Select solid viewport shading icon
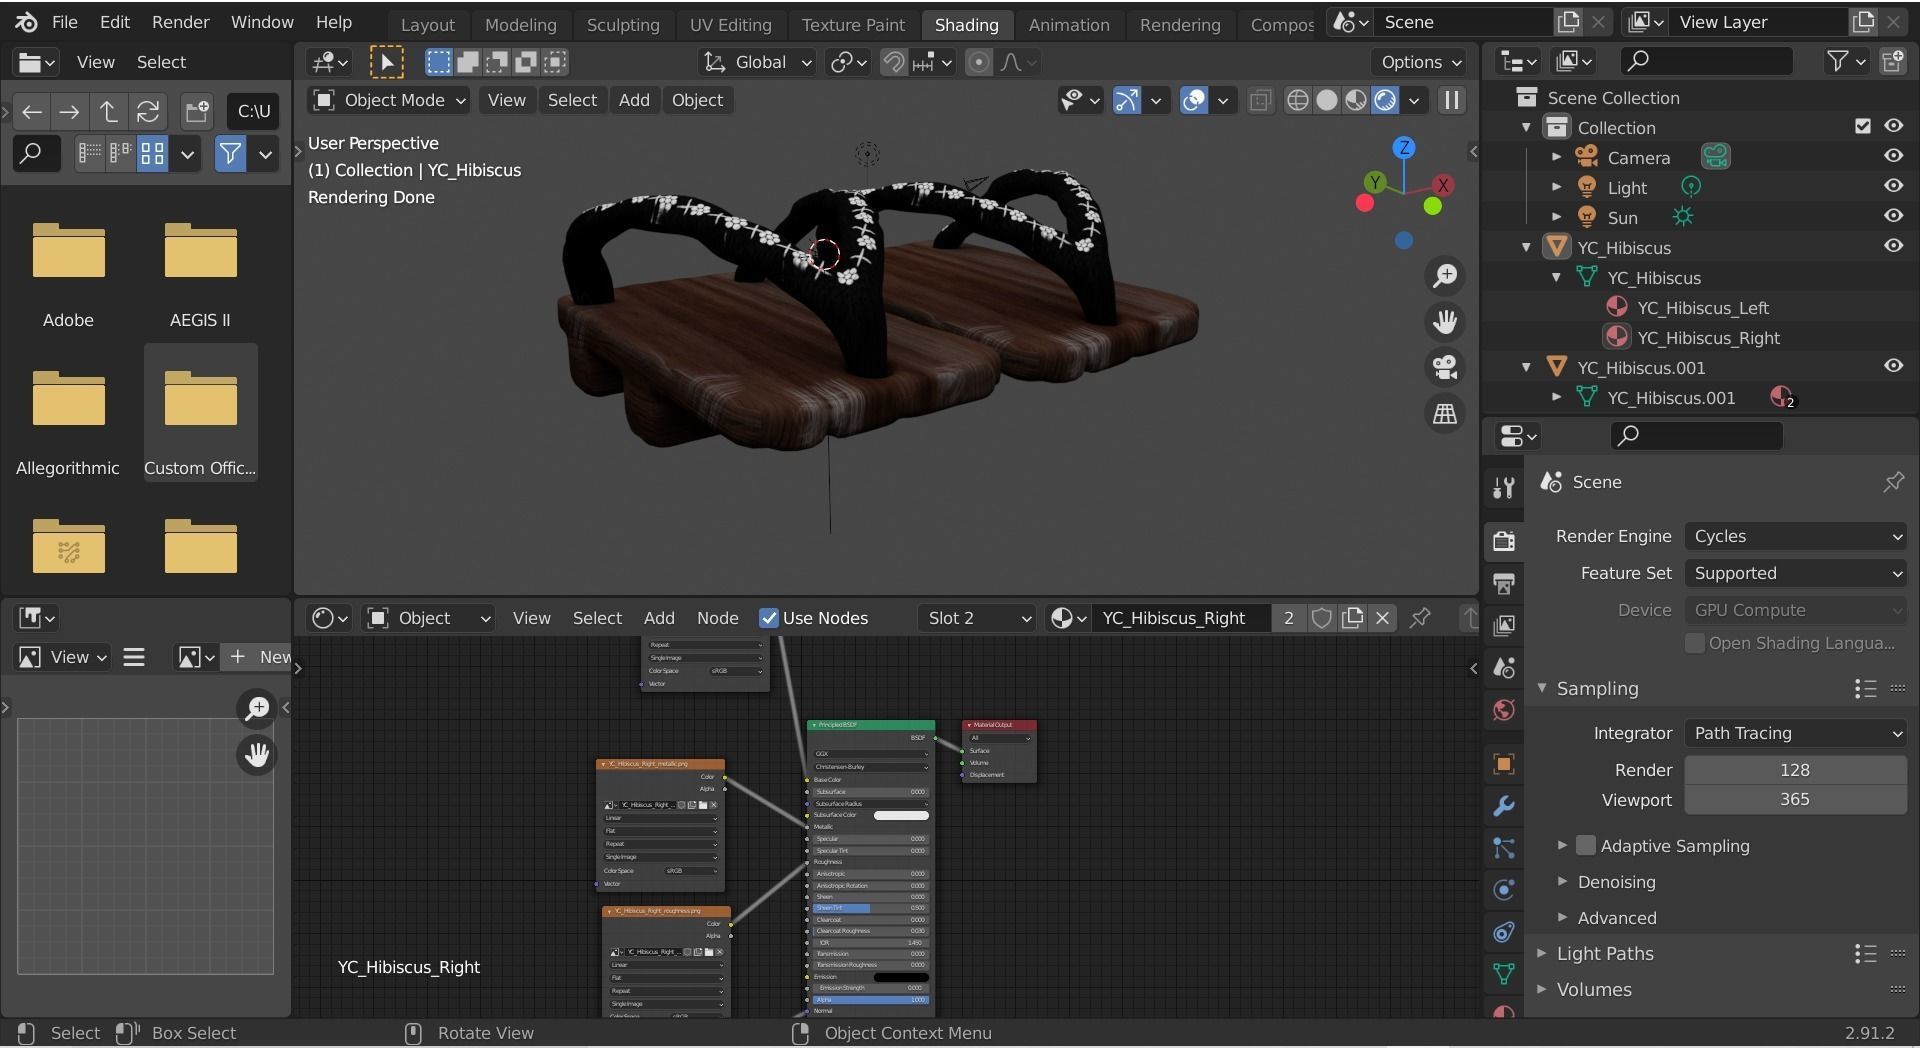 click(x=1327, y=100)
